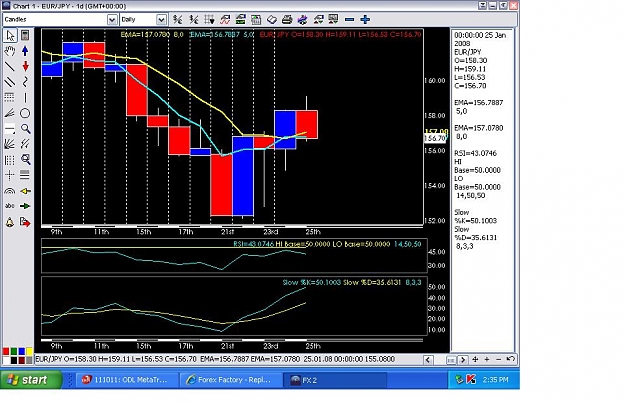Select the hand pan tool

(10, 51)
